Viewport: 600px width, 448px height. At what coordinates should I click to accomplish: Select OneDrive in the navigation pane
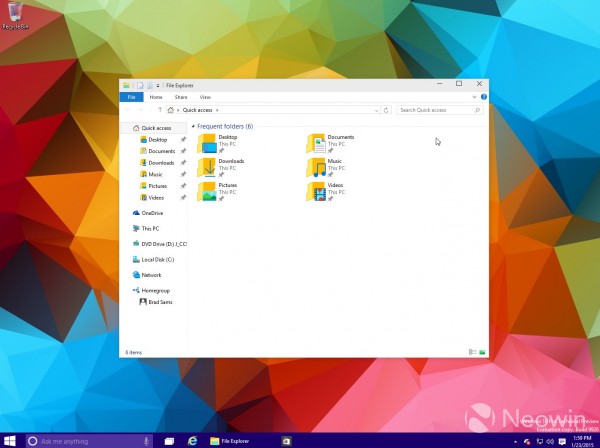click(151, 213)
